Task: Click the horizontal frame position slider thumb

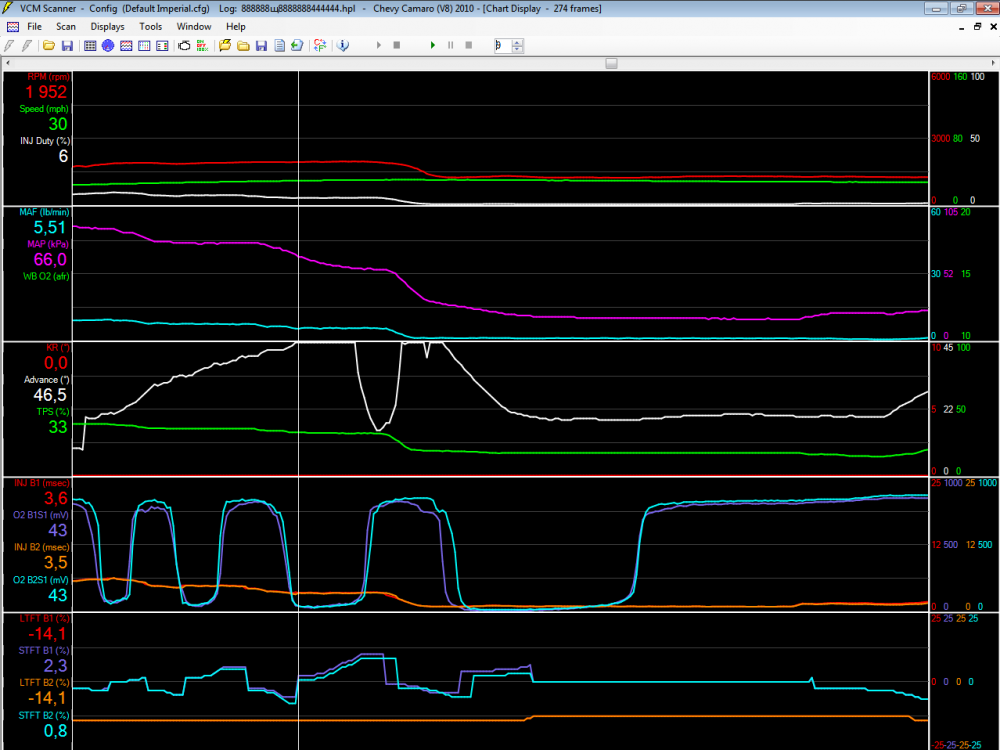Action: click(x=611, y=63)
